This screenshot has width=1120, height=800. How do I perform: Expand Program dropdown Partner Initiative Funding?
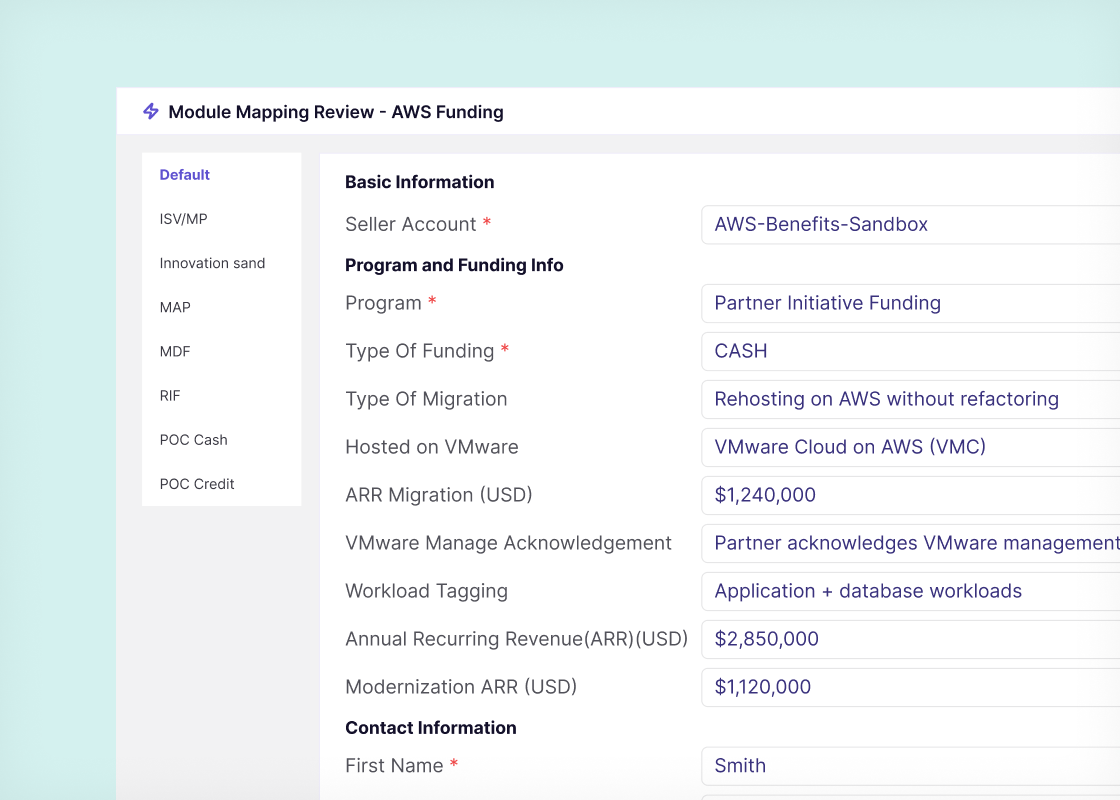(x=911, y=303)
